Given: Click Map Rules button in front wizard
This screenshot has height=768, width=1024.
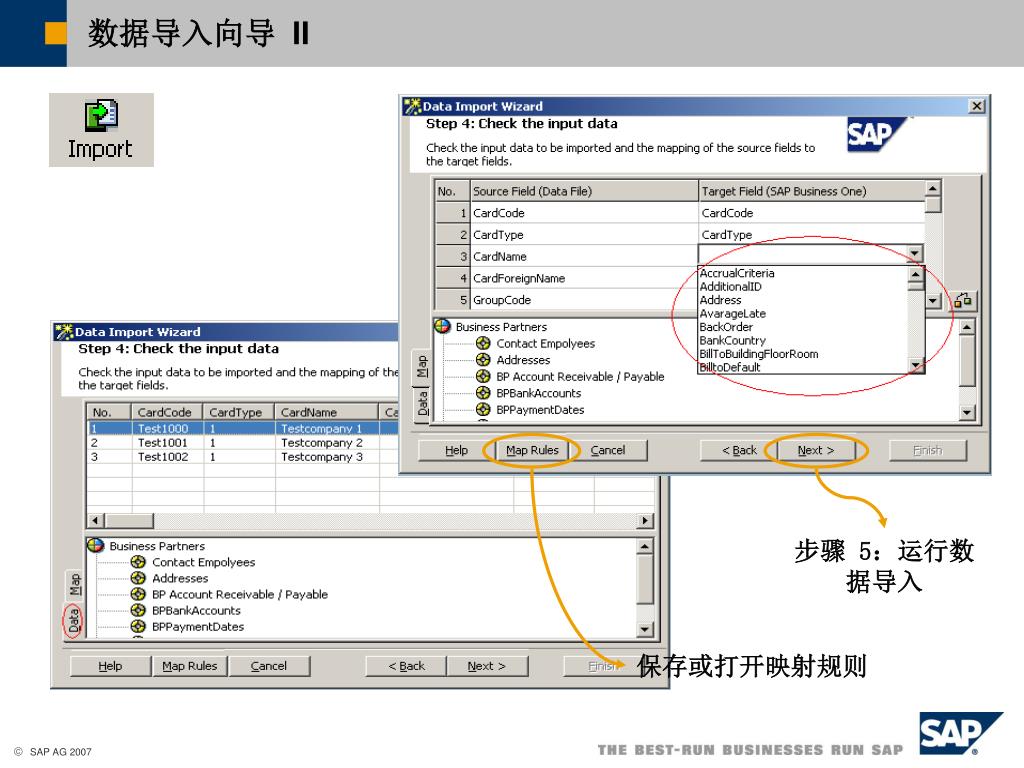Looking at the screenshot, I should (532, 450).
